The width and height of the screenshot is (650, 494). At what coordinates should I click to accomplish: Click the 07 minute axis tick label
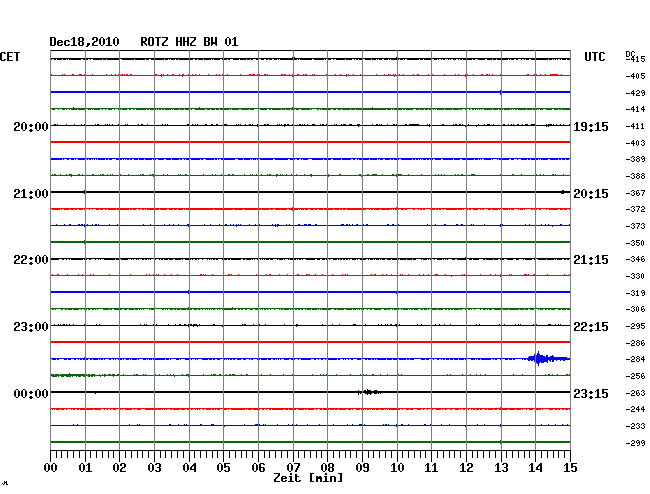(293, 468)
